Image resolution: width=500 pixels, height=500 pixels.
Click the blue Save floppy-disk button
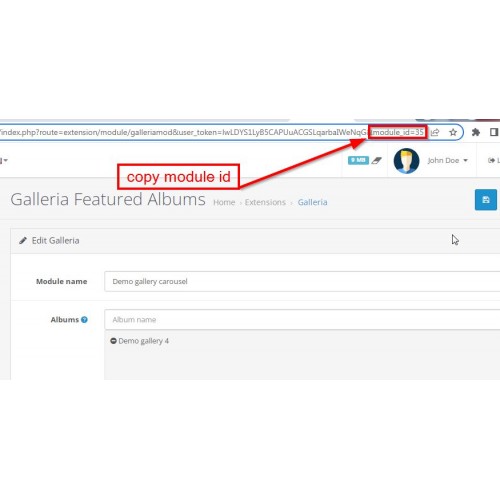pos(486,200)
